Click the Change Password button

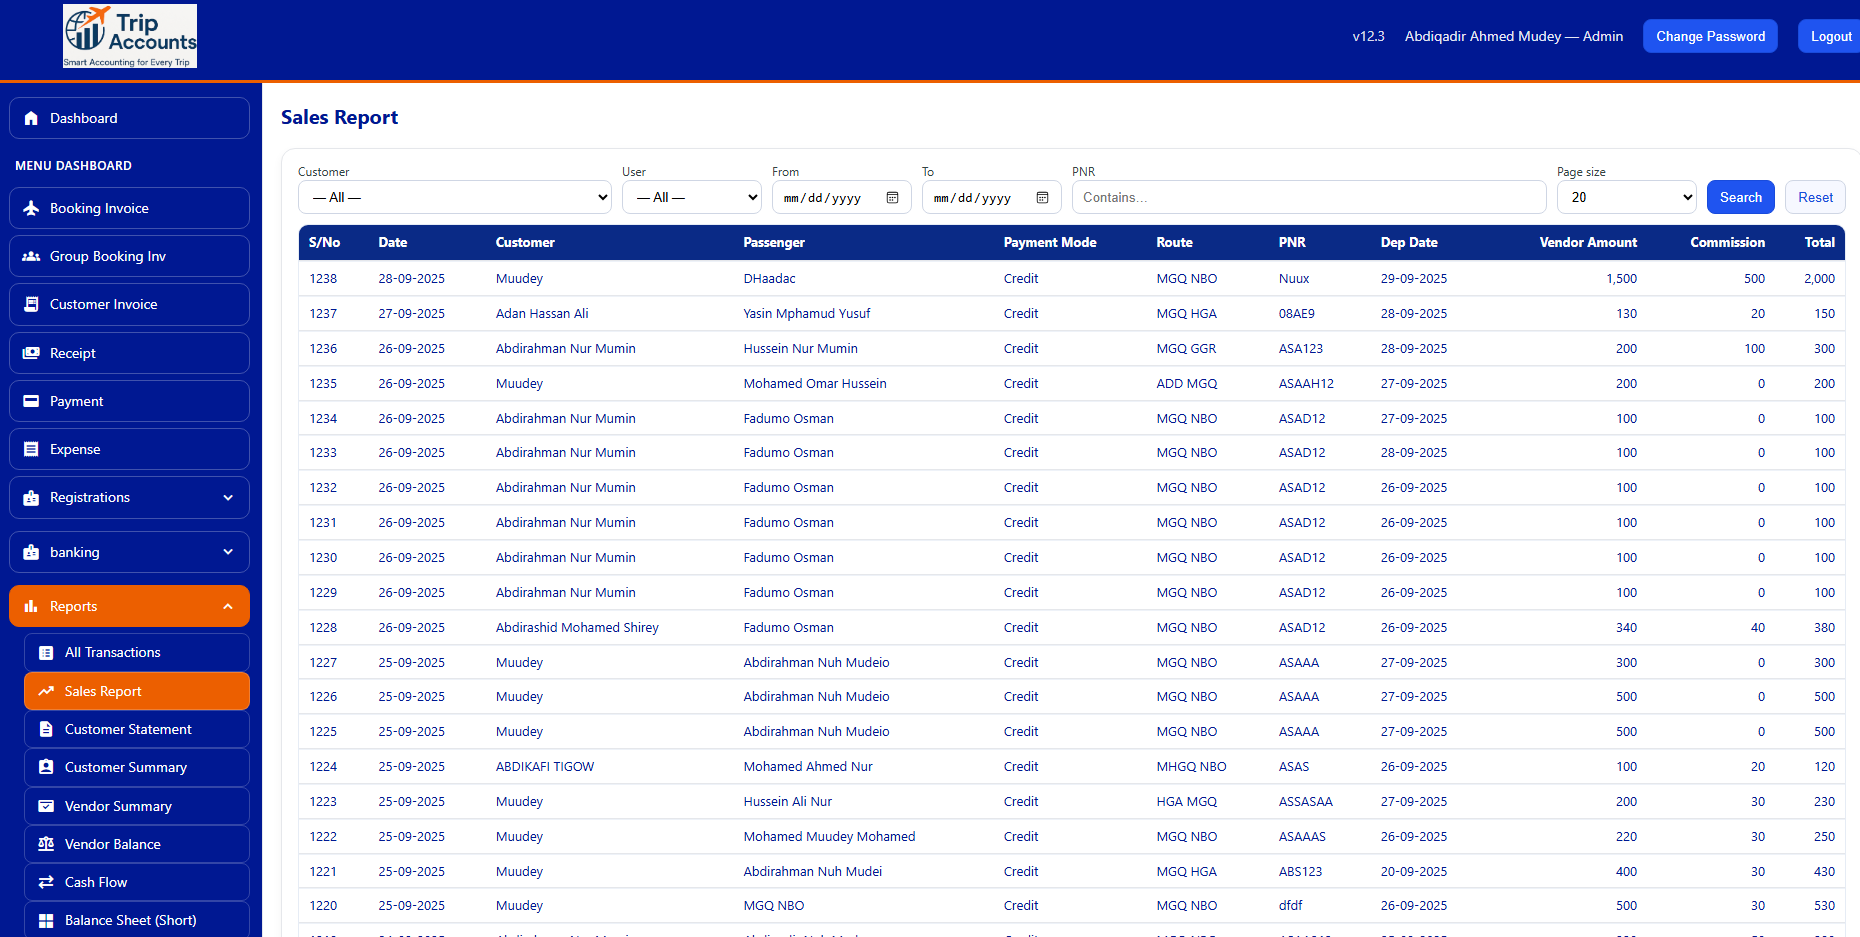[x=1710, y=36]
